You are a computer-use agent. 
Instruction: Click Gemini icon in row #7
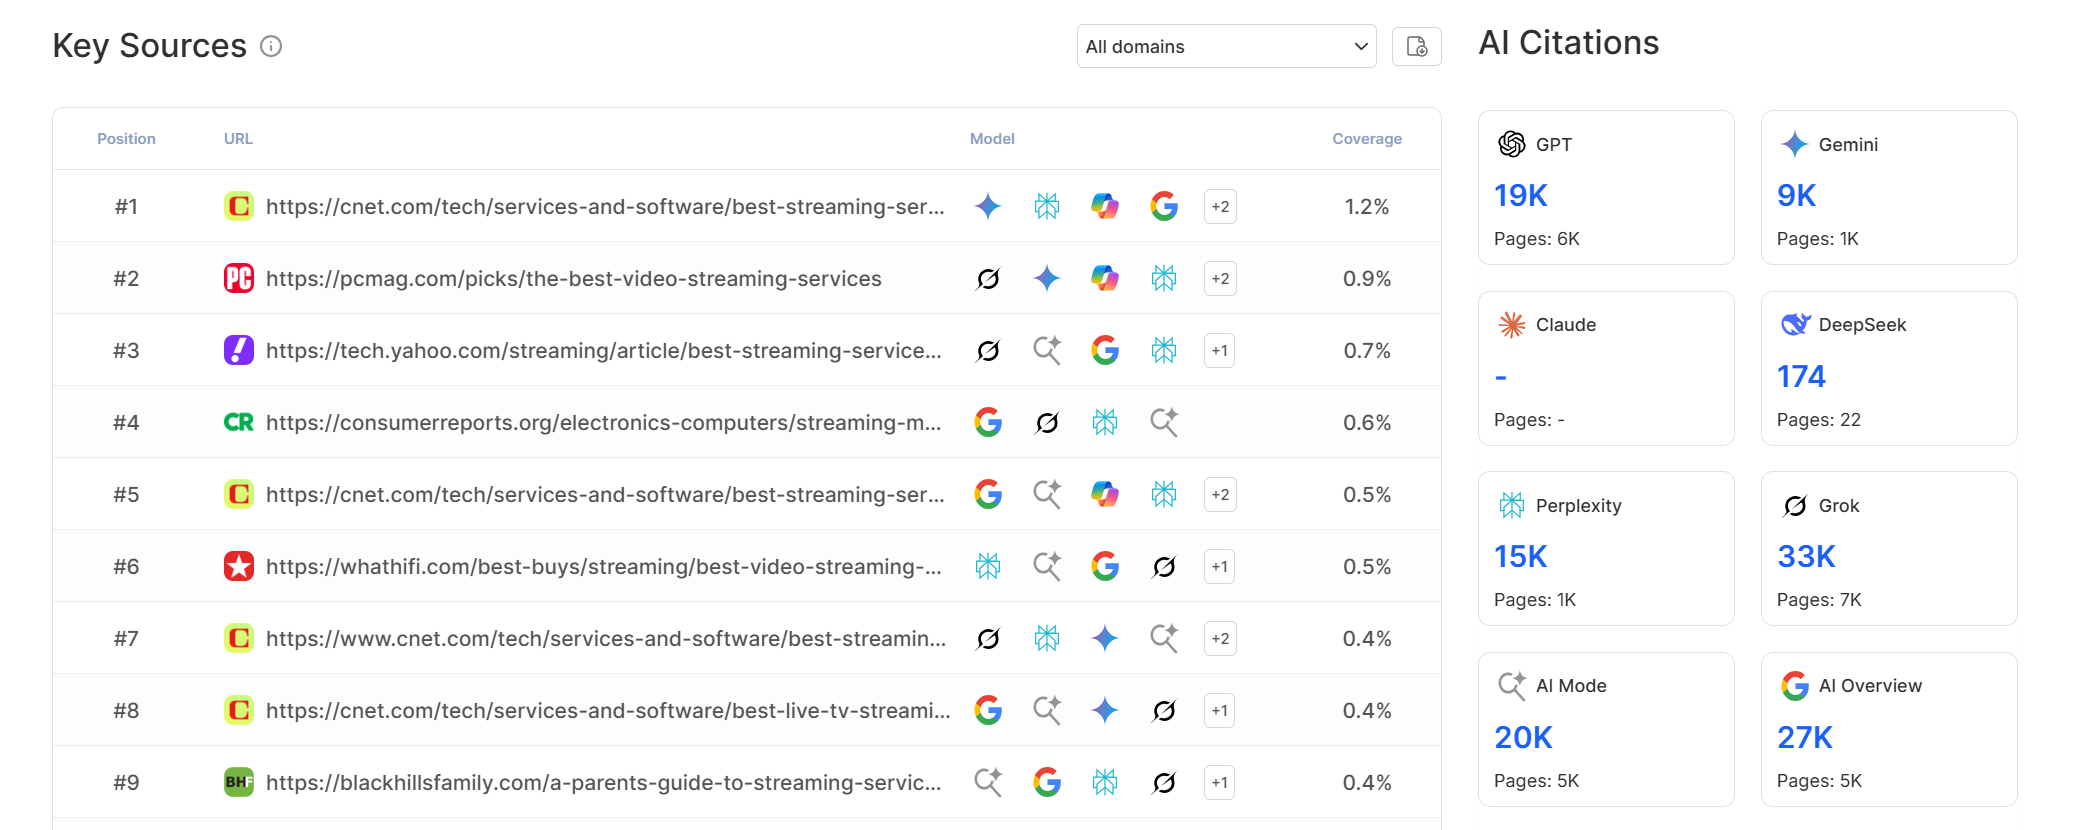pyautogui.click(x=1105, y=638)
